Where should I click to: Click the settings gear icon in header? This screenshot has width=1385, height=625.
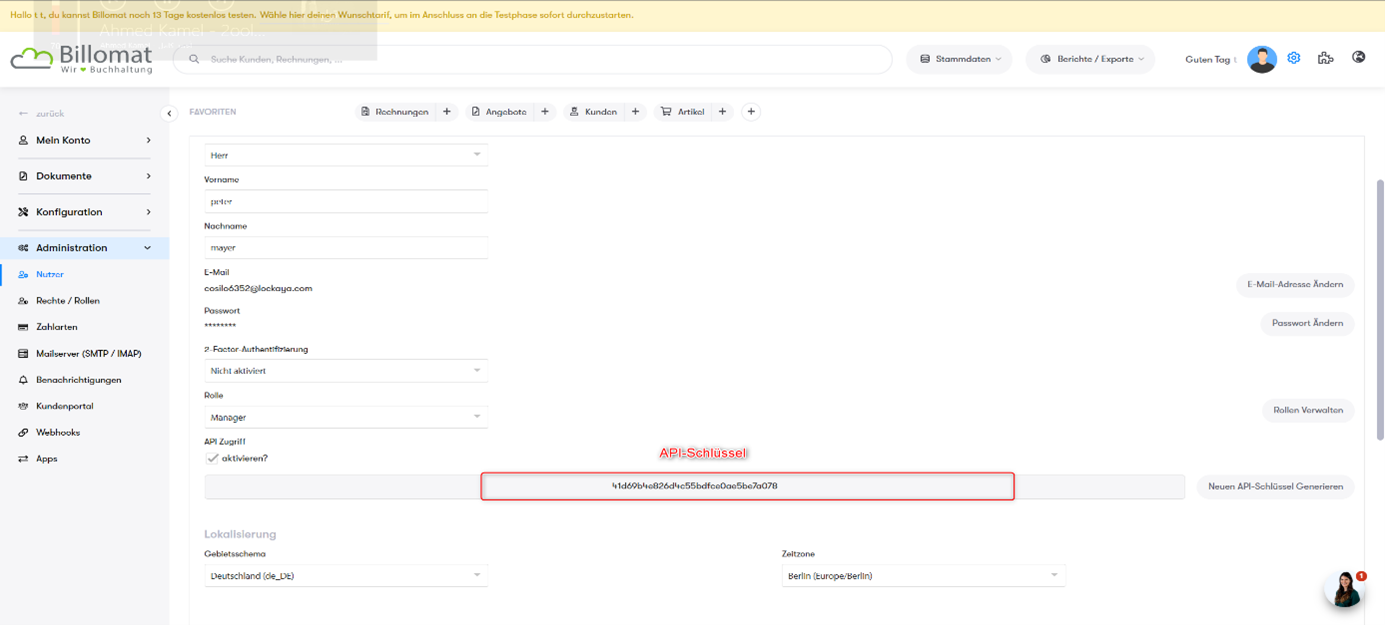click(1293, 58)
